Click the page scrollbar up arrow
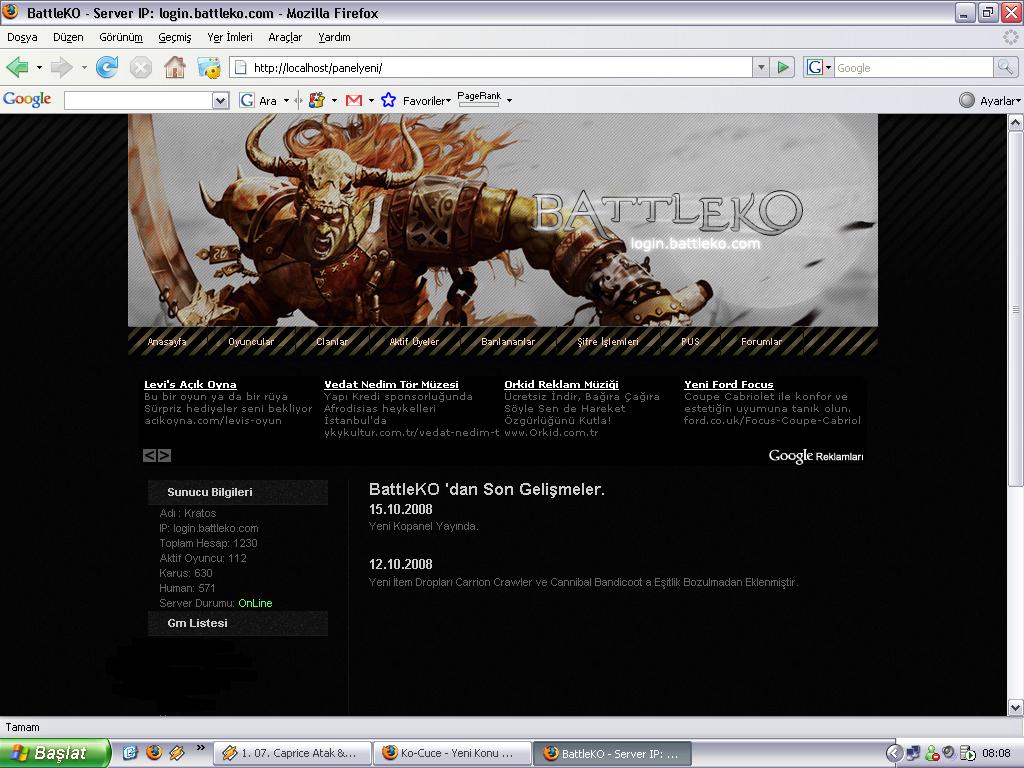Image resolution: width=1024 pixels, height=768 pixels. 1016,122
